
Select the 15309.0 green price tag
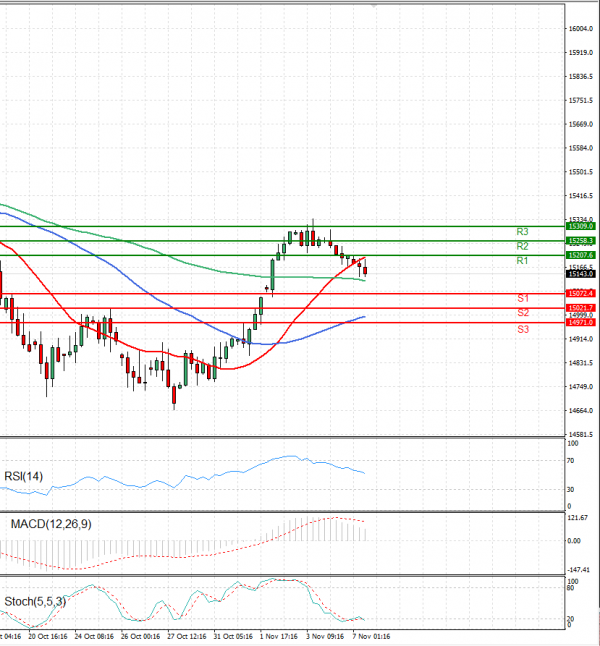(581, 226)
